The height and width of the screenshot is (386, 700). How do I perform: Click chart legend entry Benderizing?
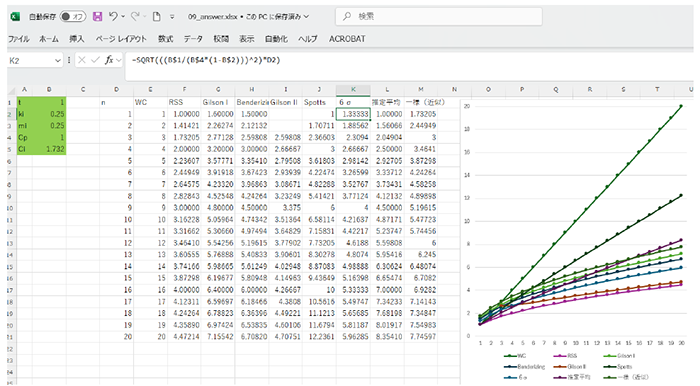(x=525, y=366)
